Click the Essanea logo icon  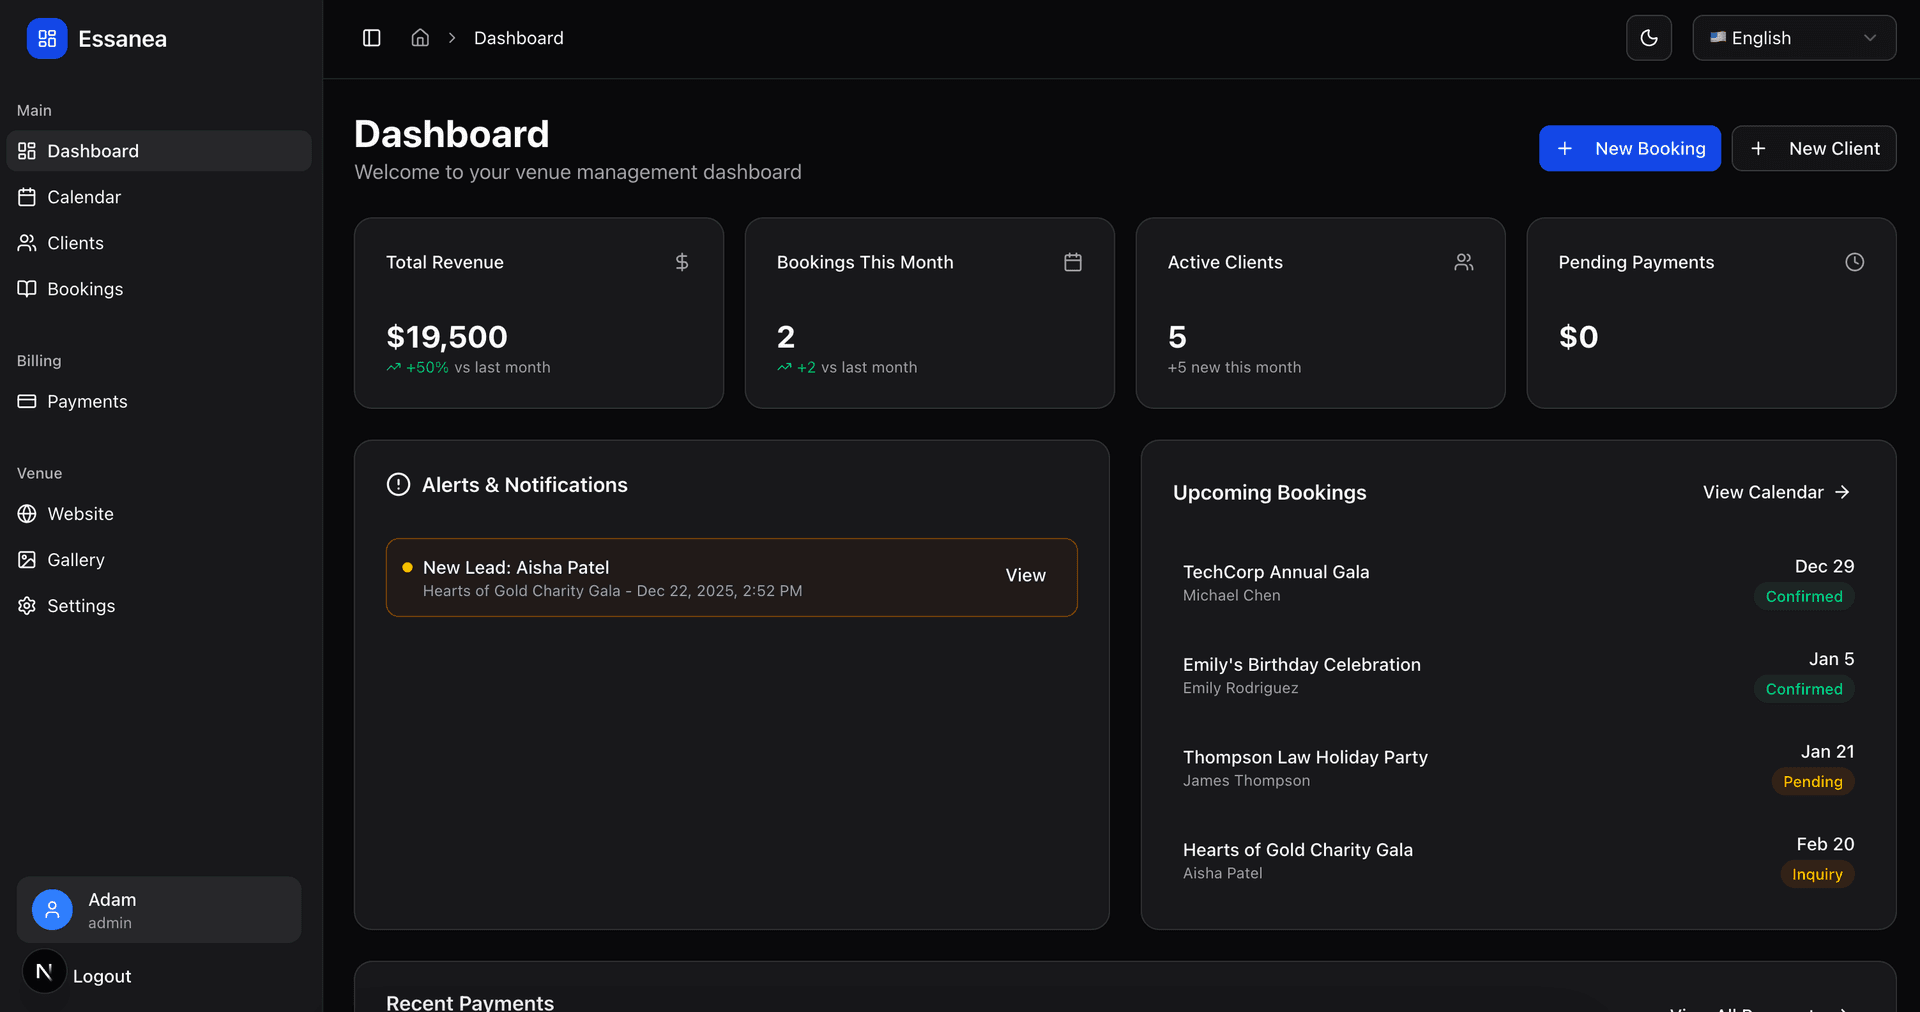point(46,38)
